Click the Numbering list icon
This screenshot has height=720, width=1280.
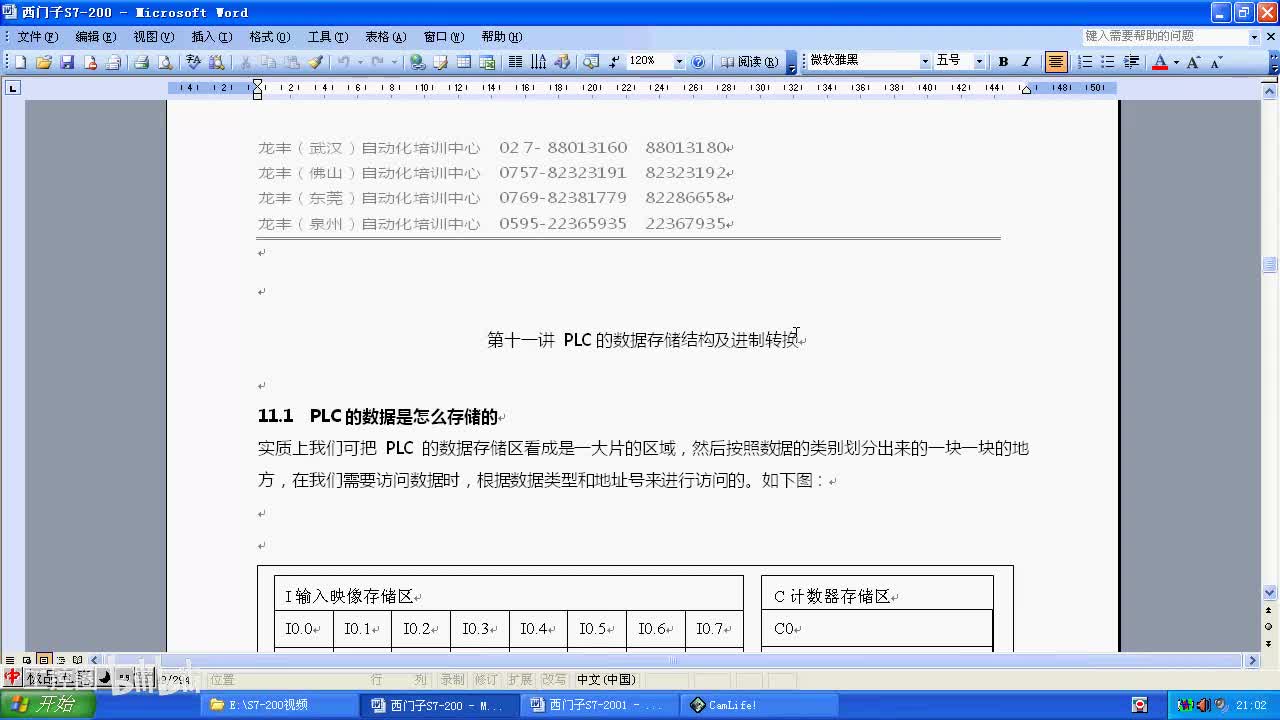[1085, 62]
